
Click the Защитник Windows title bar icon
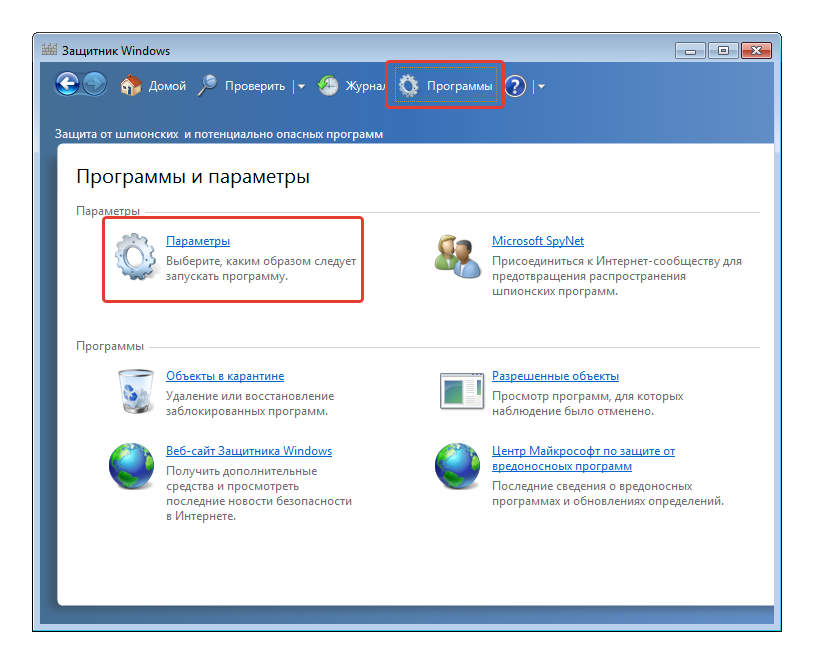[49, 50]
